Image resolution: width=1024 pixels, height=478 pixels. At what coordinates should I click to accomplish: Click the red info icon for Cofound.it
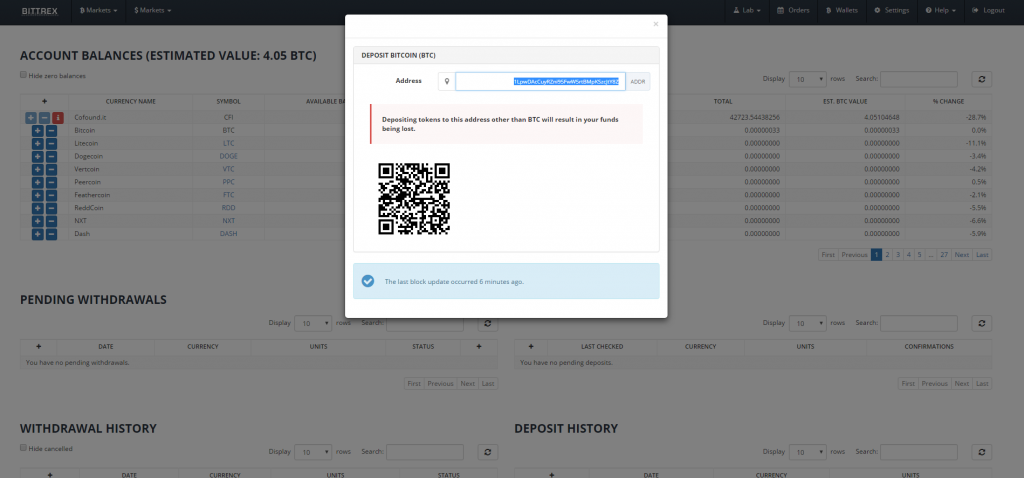58,118
